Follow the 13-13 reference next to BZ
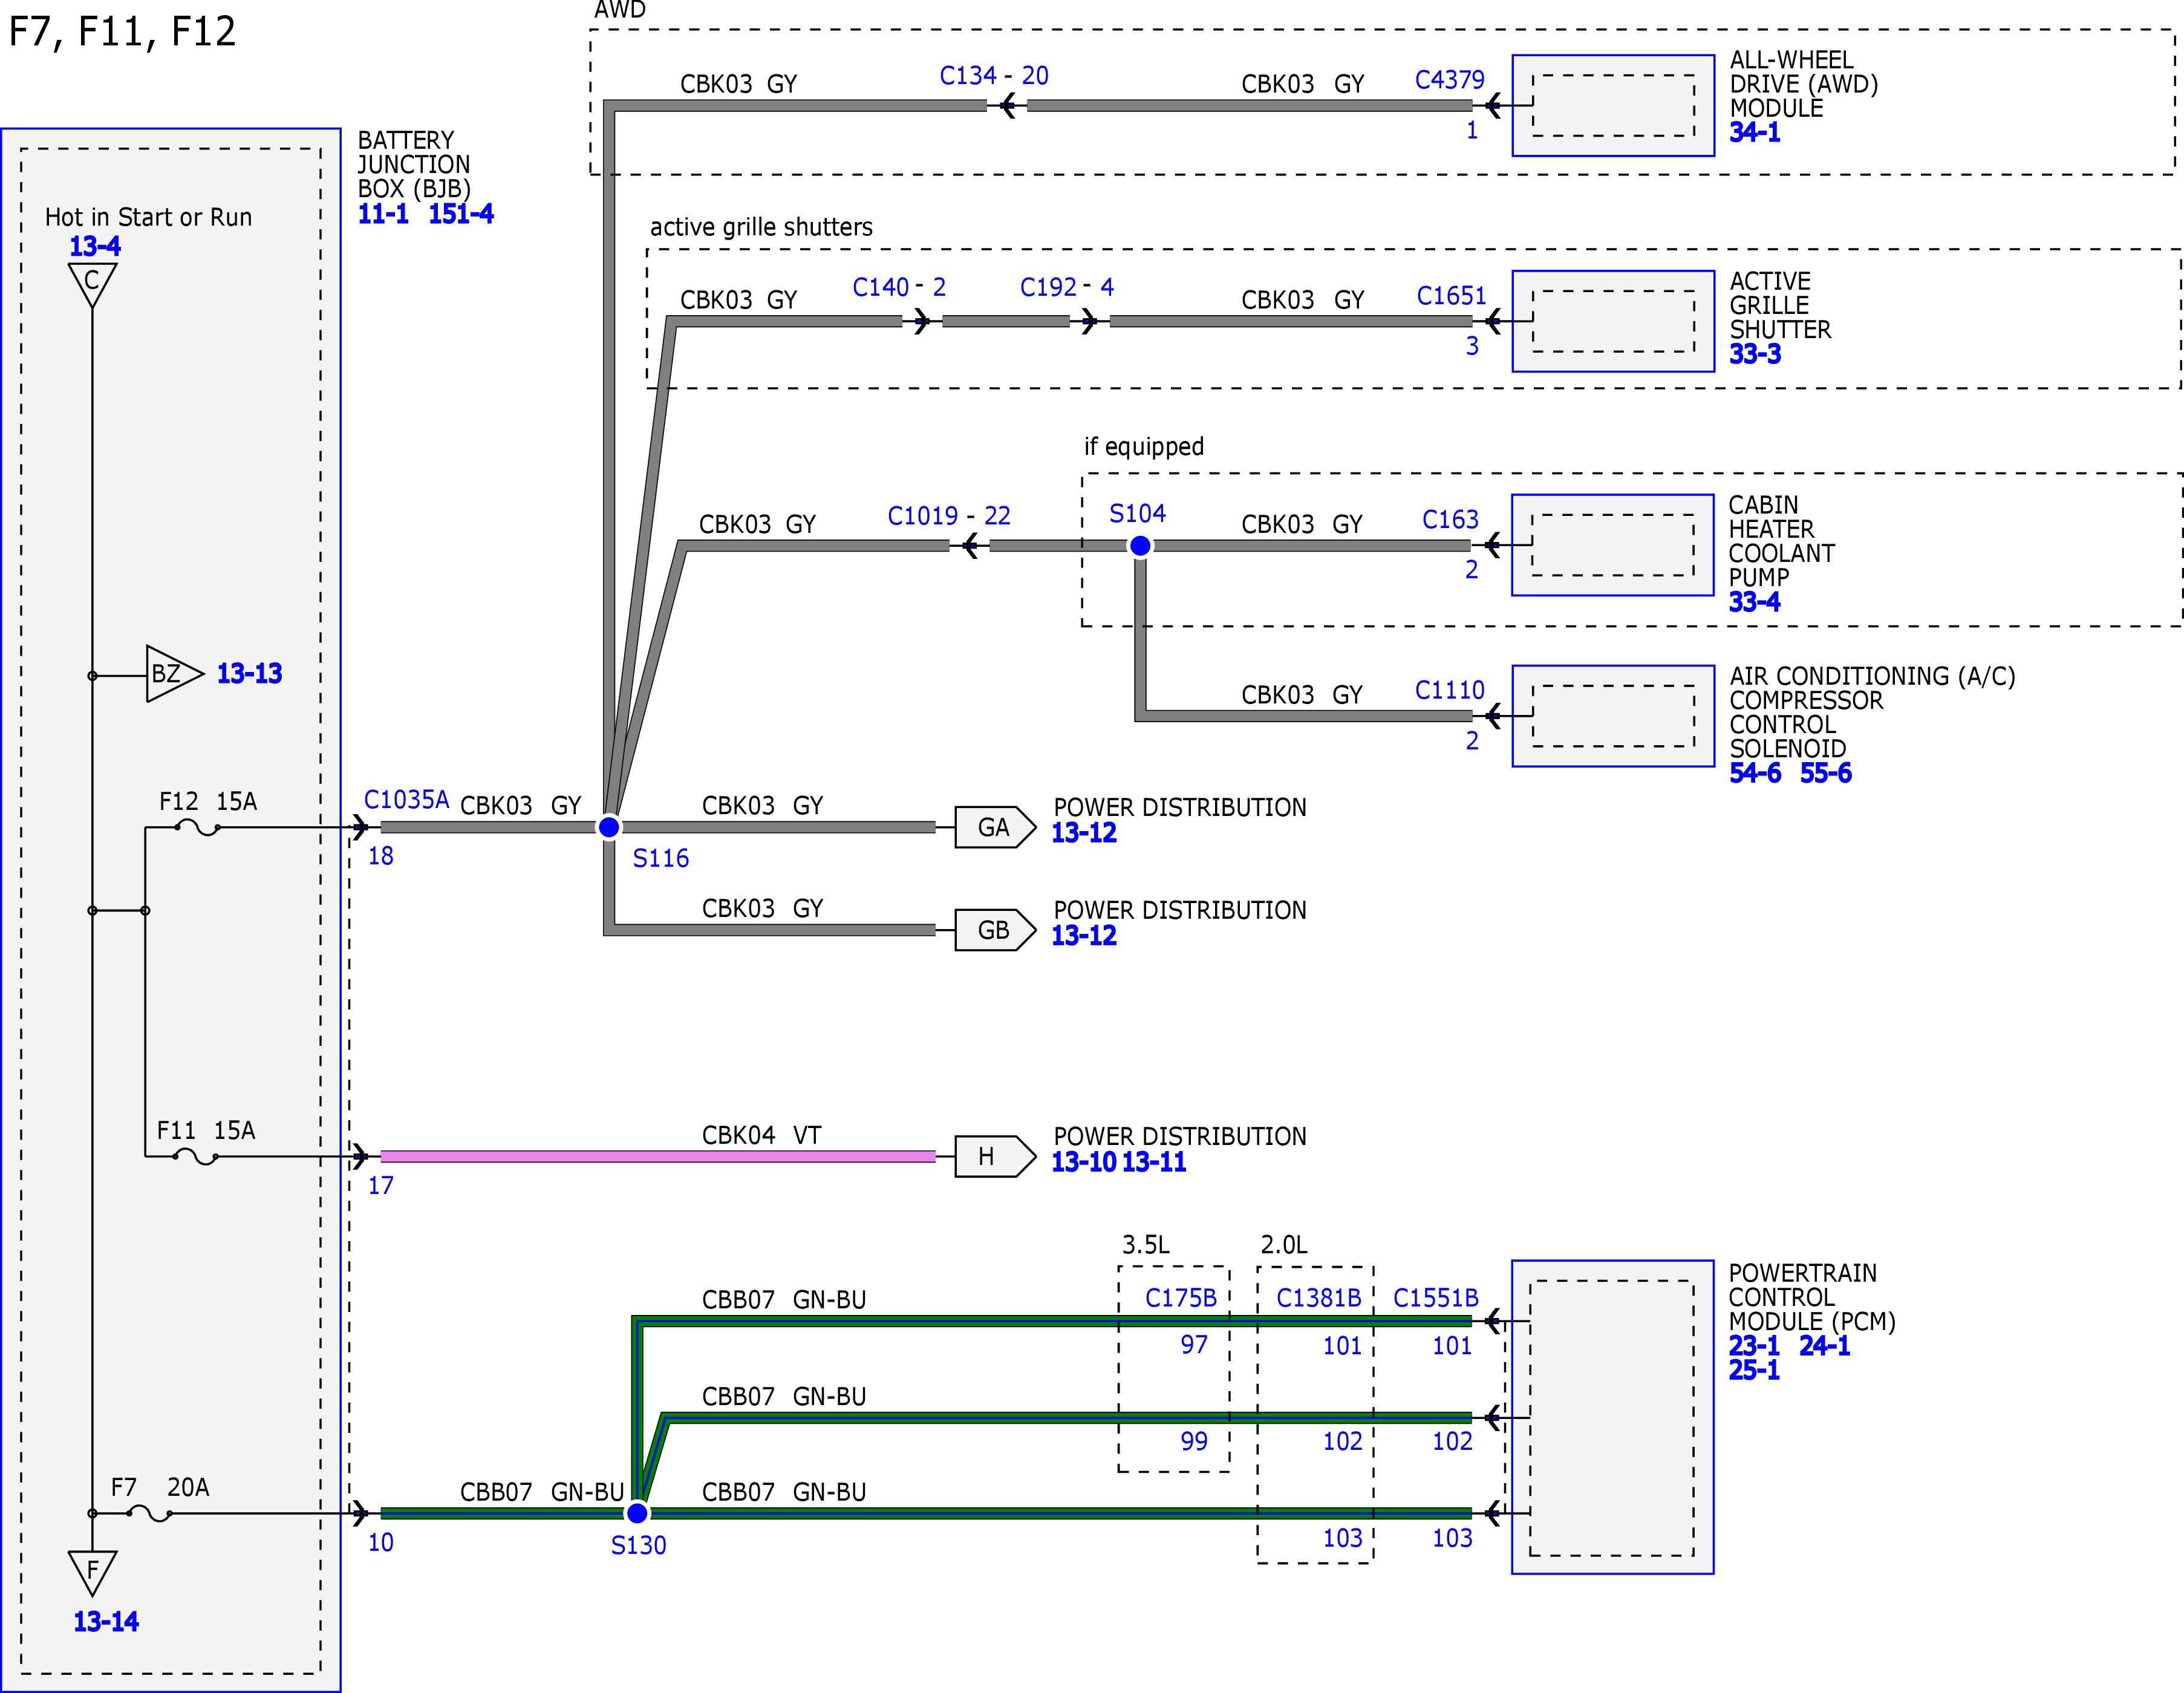Viewport: 2184px width, 1693px height. (249, 674)
